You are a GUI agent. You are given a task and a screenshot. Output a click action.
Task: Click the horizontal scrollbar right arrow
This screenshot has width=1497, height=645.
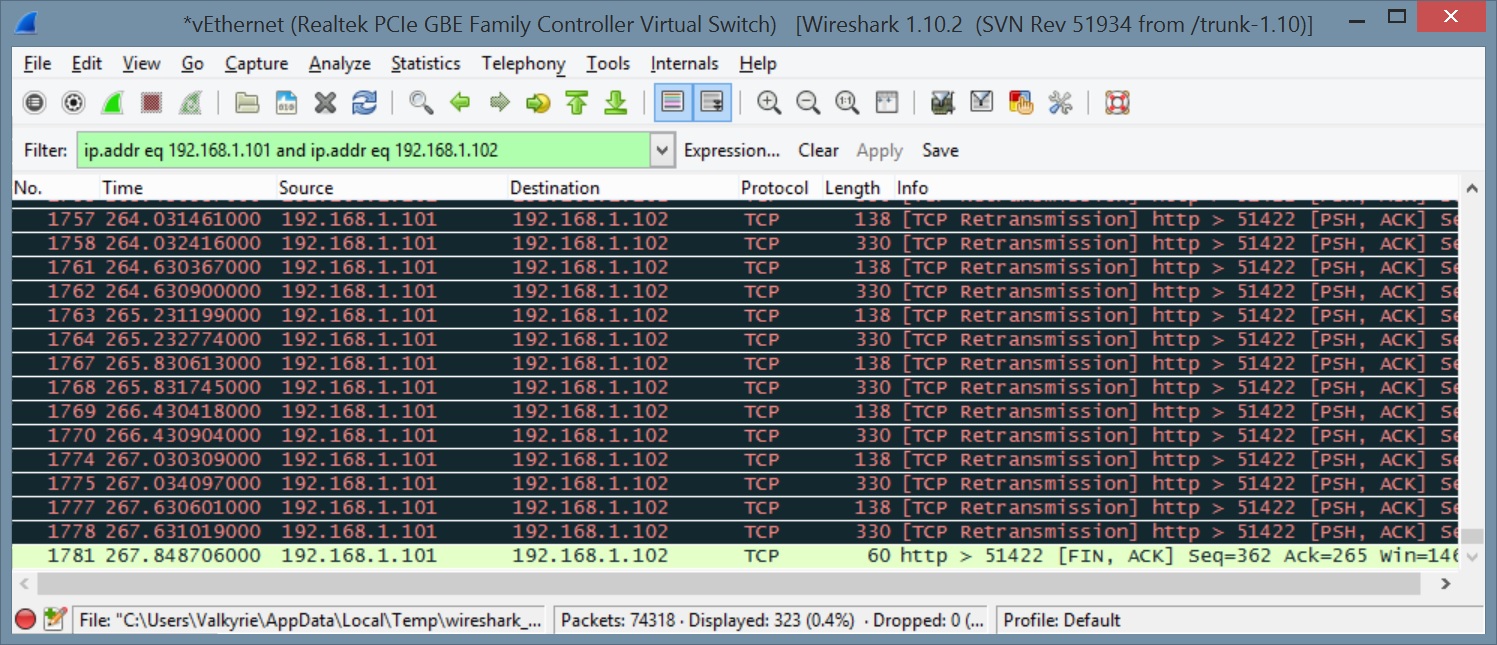pyautogui.click(x=1447, y=582)
